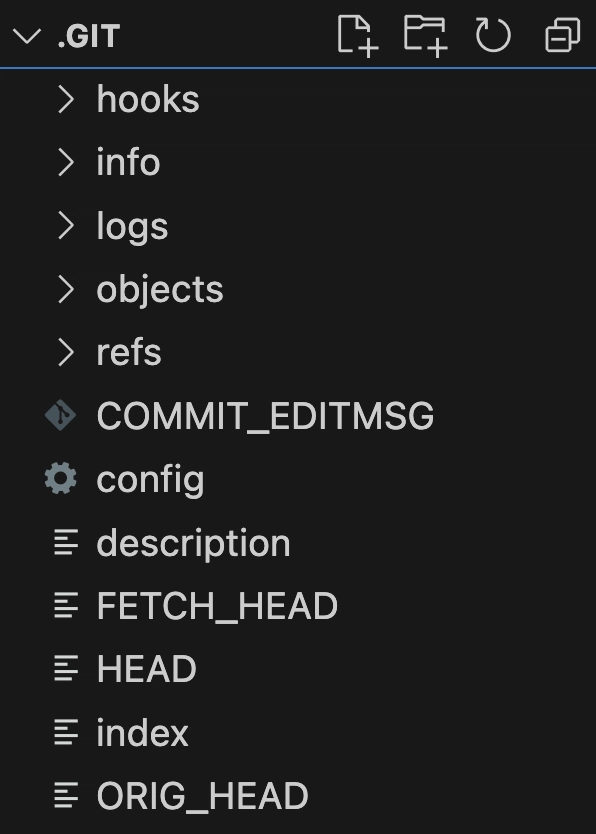Refresh the explorer with the reload icon

pos(493,35)
